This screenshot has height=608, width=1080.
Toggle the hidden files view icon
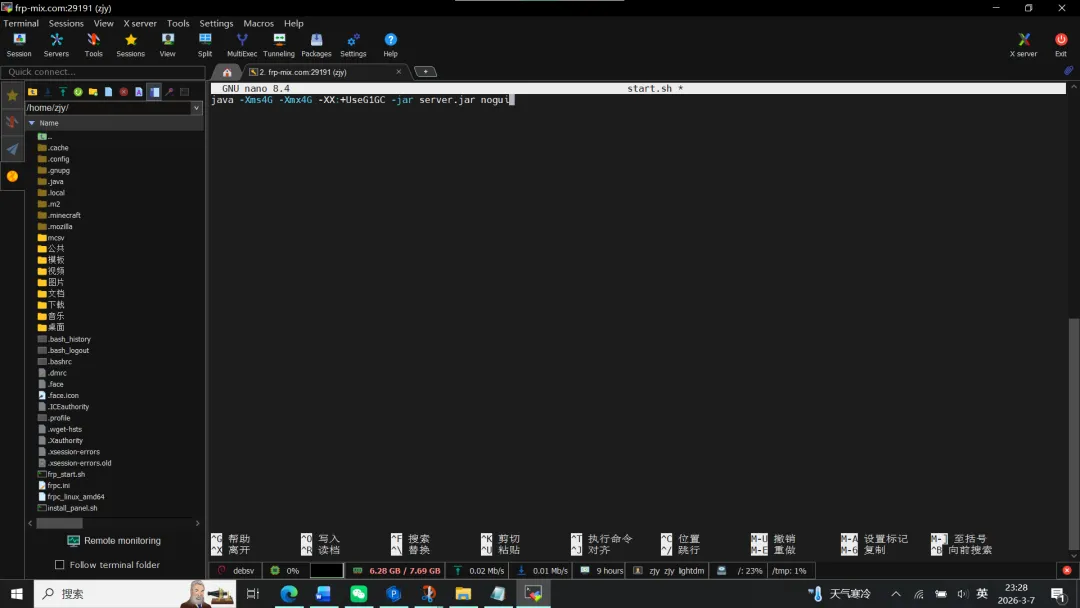click(x=154, y=92)
